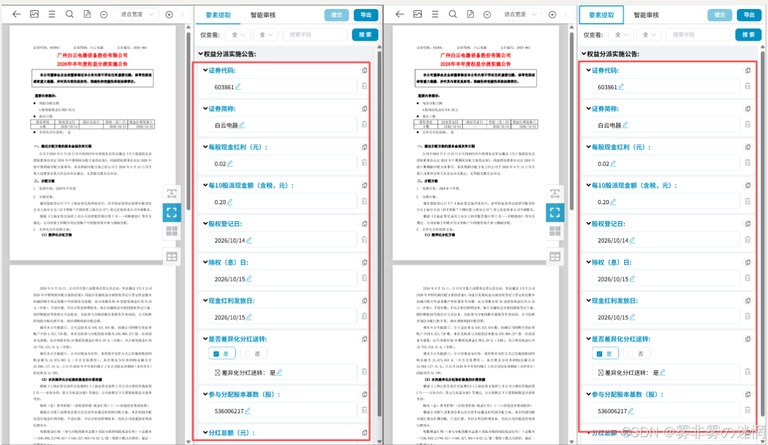Click the 差异化分红送转 value row, left panel
This screenshot has height=445, width=768.
(x=282, y=373)
